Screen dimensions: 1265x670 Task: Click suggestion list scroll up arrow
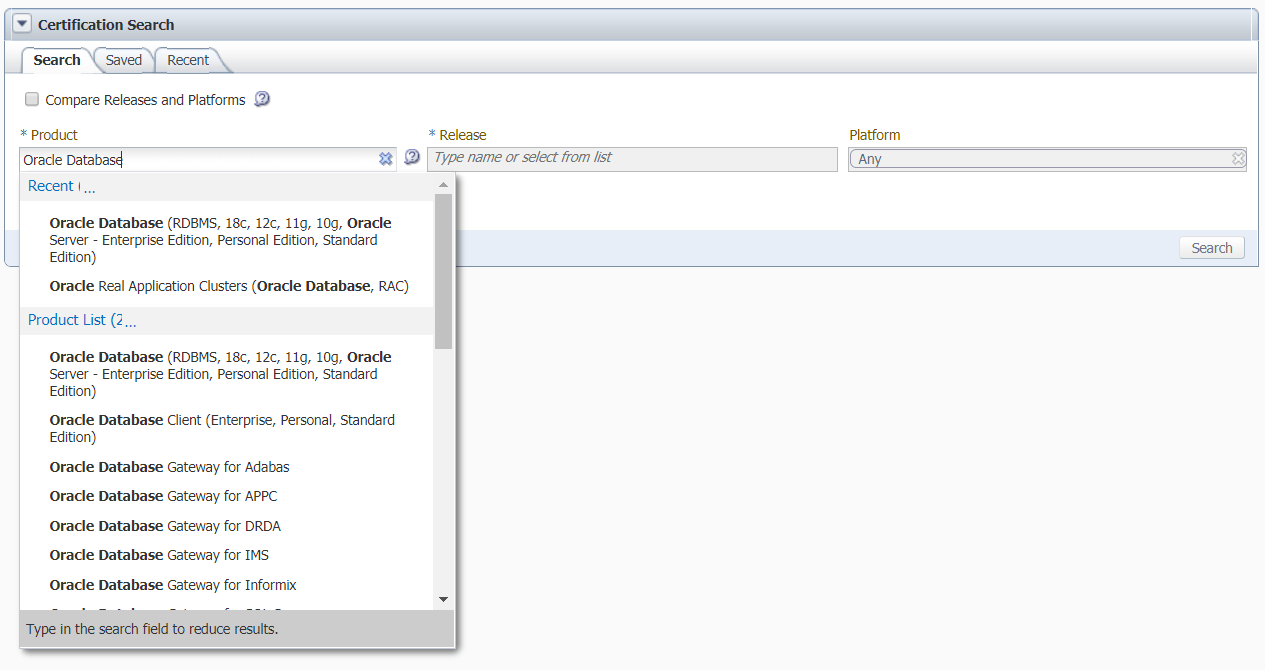pos(444,184)
